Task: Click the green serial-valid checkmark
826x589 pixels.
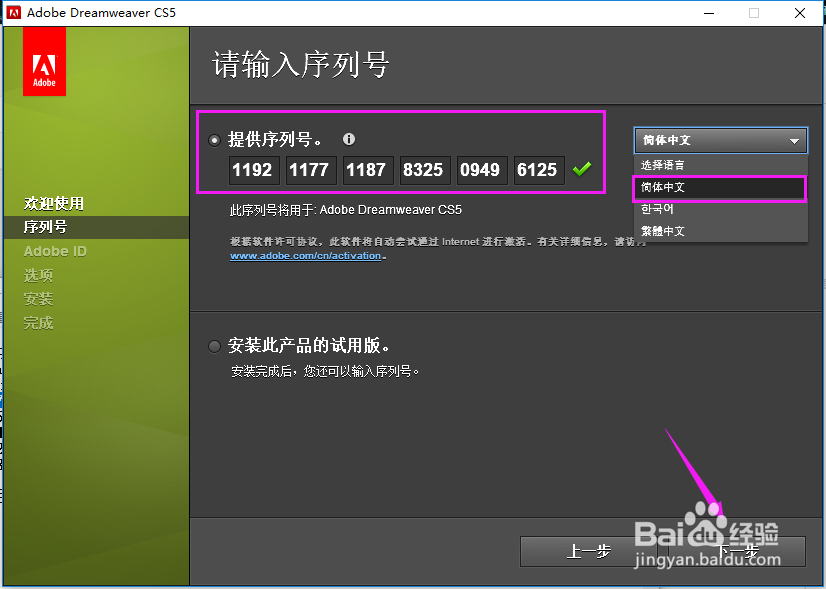Action: point(582,169)
